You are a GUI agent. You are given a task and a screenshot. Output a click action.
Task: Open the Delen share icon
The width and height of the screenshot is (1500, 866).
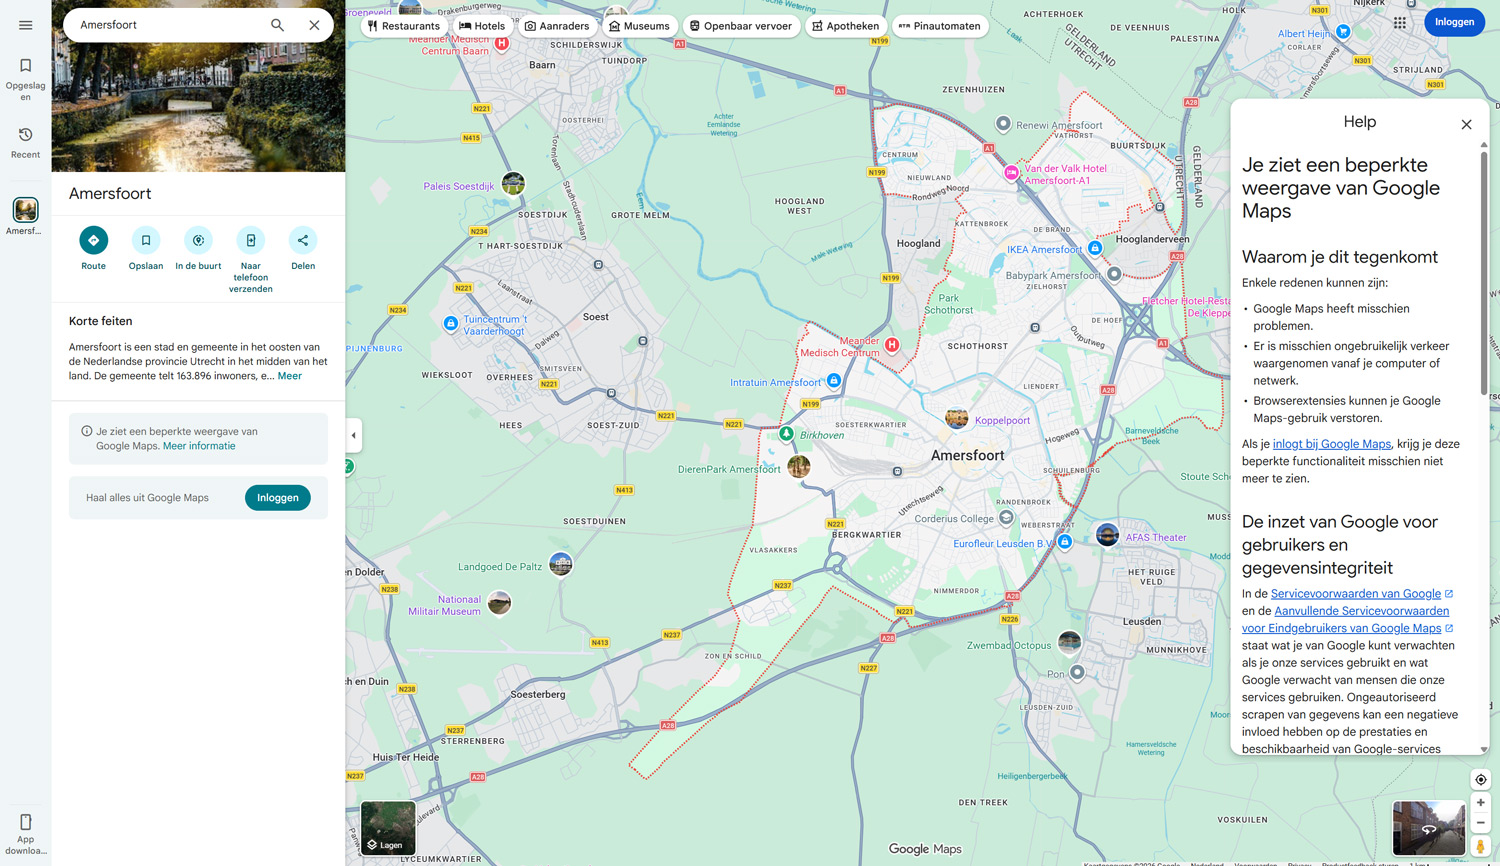click(x=303, y=240)
